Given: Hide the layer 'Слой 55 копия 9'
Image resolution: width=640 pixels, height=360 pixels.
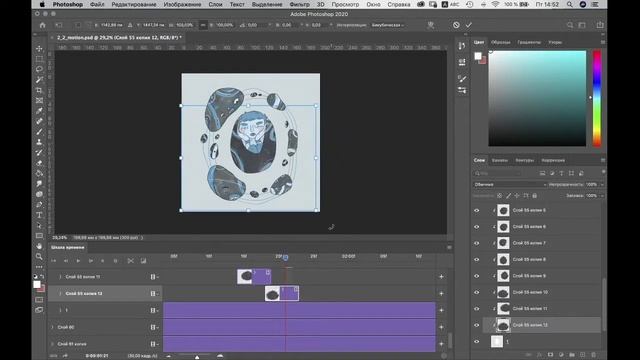Looking at the screenshot, I should [x=476, y=276].
